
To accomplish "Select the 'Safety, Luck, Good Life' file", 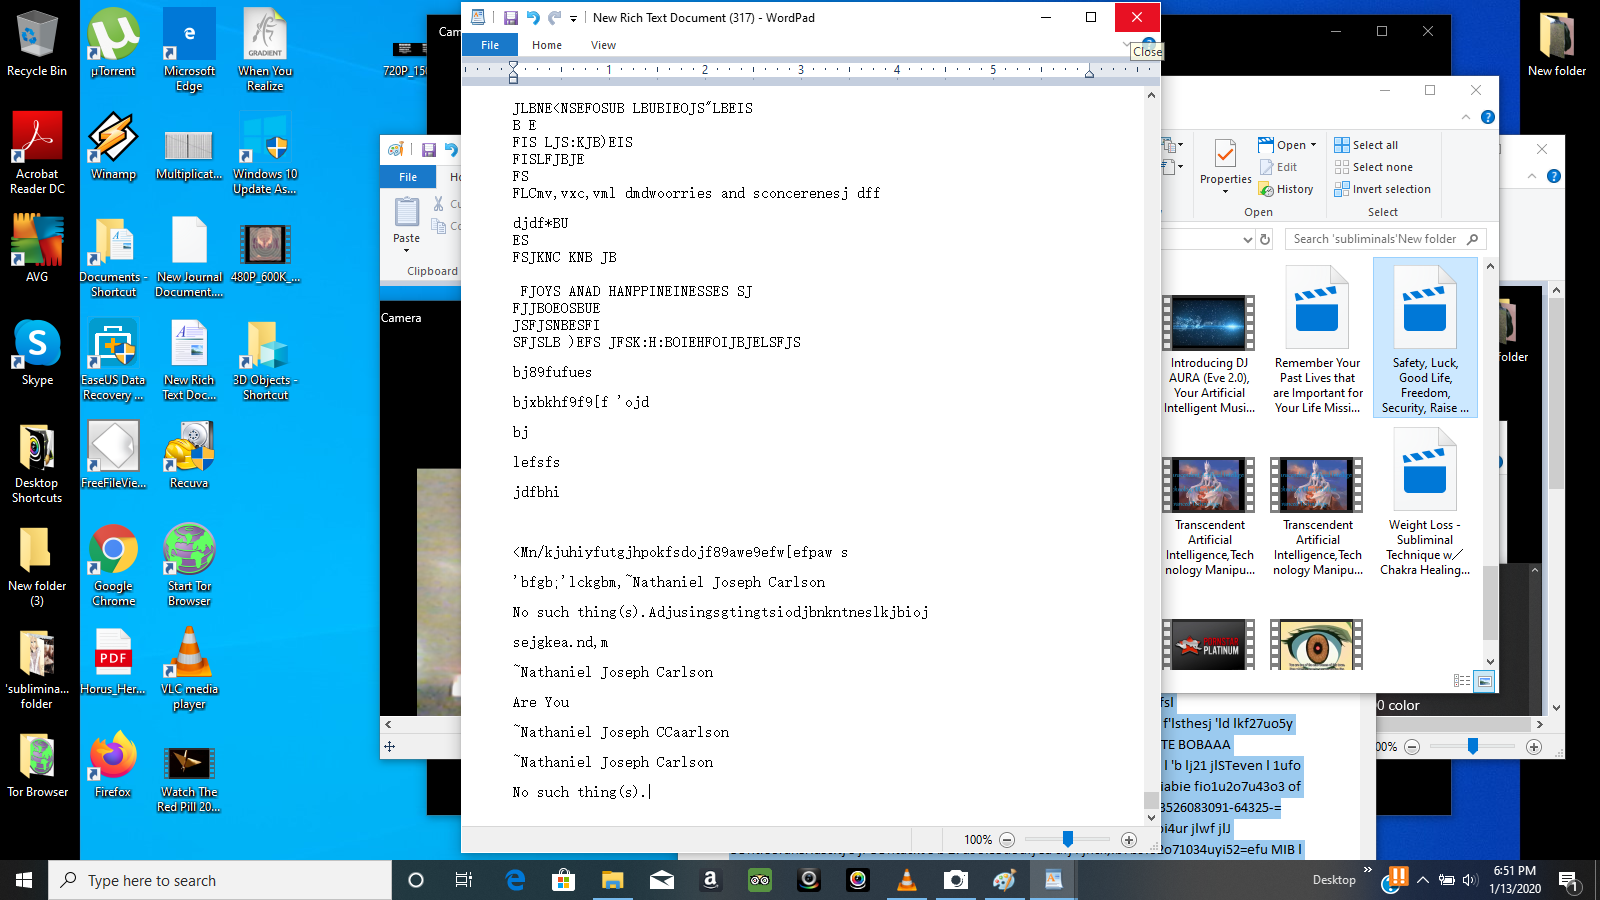I will pos(1425,338).
